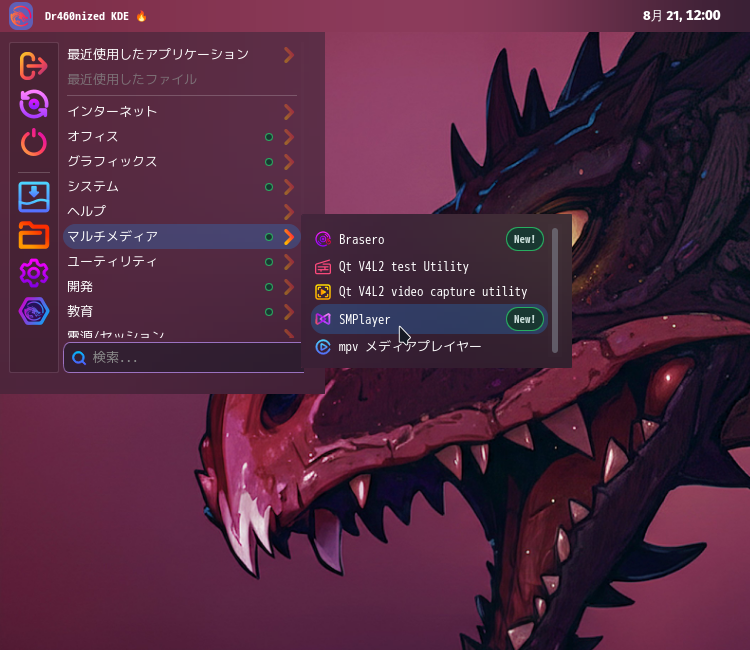
Task: Open the ヘルプ category
Action: pos(182,211)
